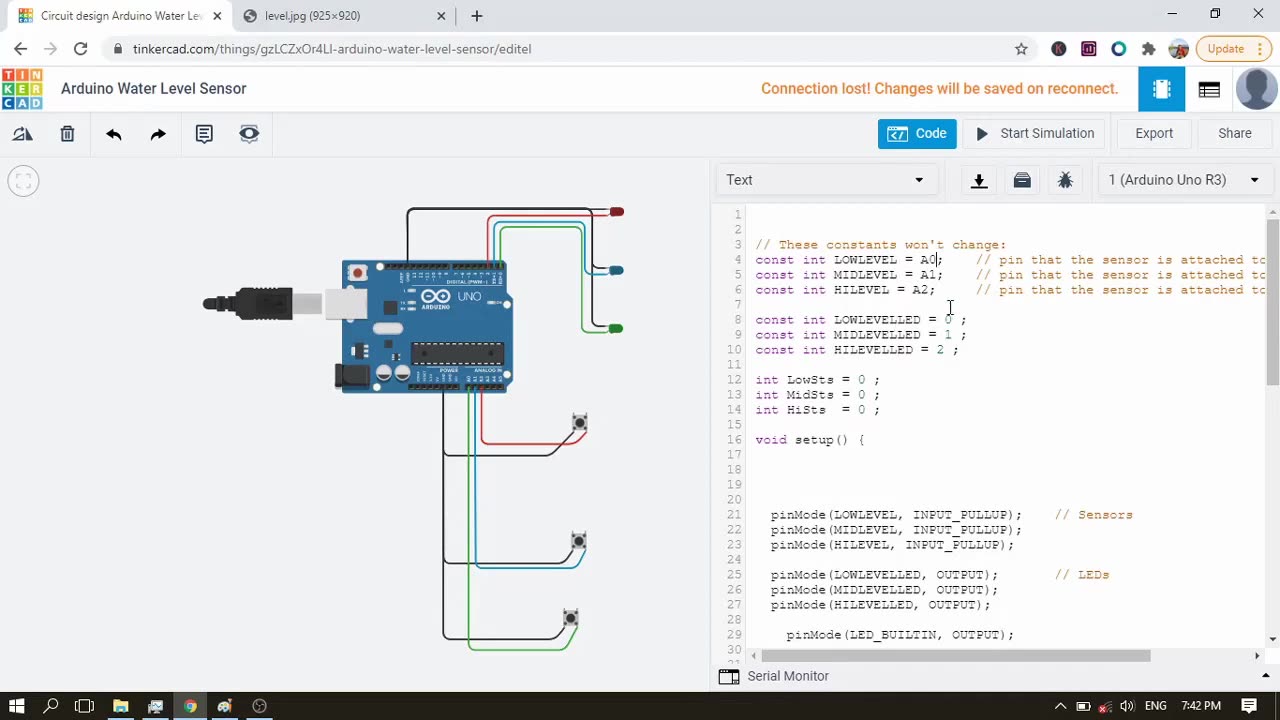This screenshot has height=720, width=1280.
Task: Open the component list view
Action: point(1209,89)
